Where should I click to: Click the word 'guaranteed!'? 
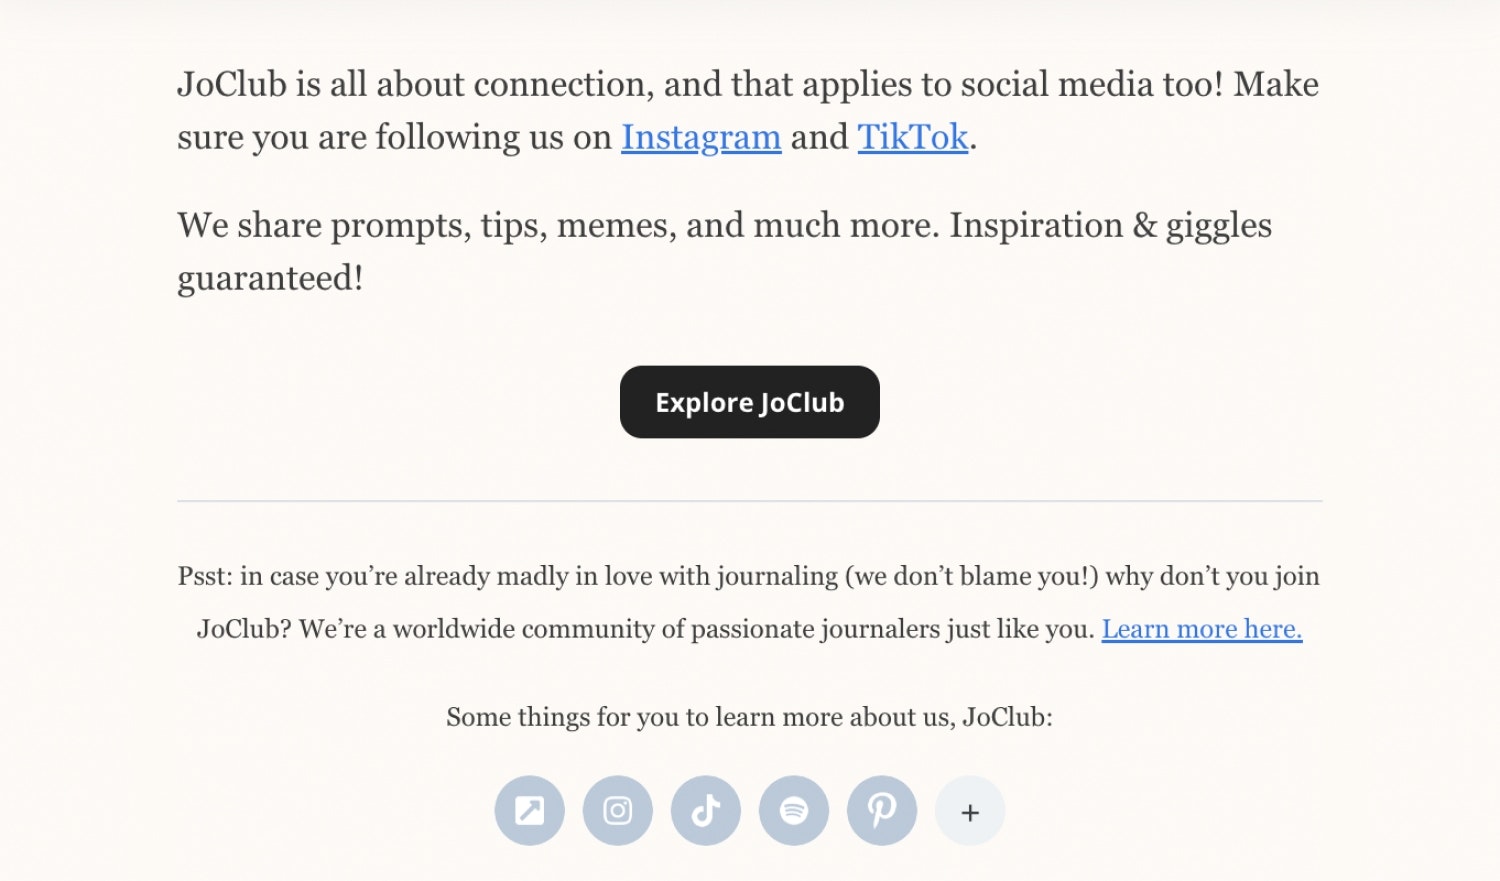pyautogui.click(x=270, y=279)
